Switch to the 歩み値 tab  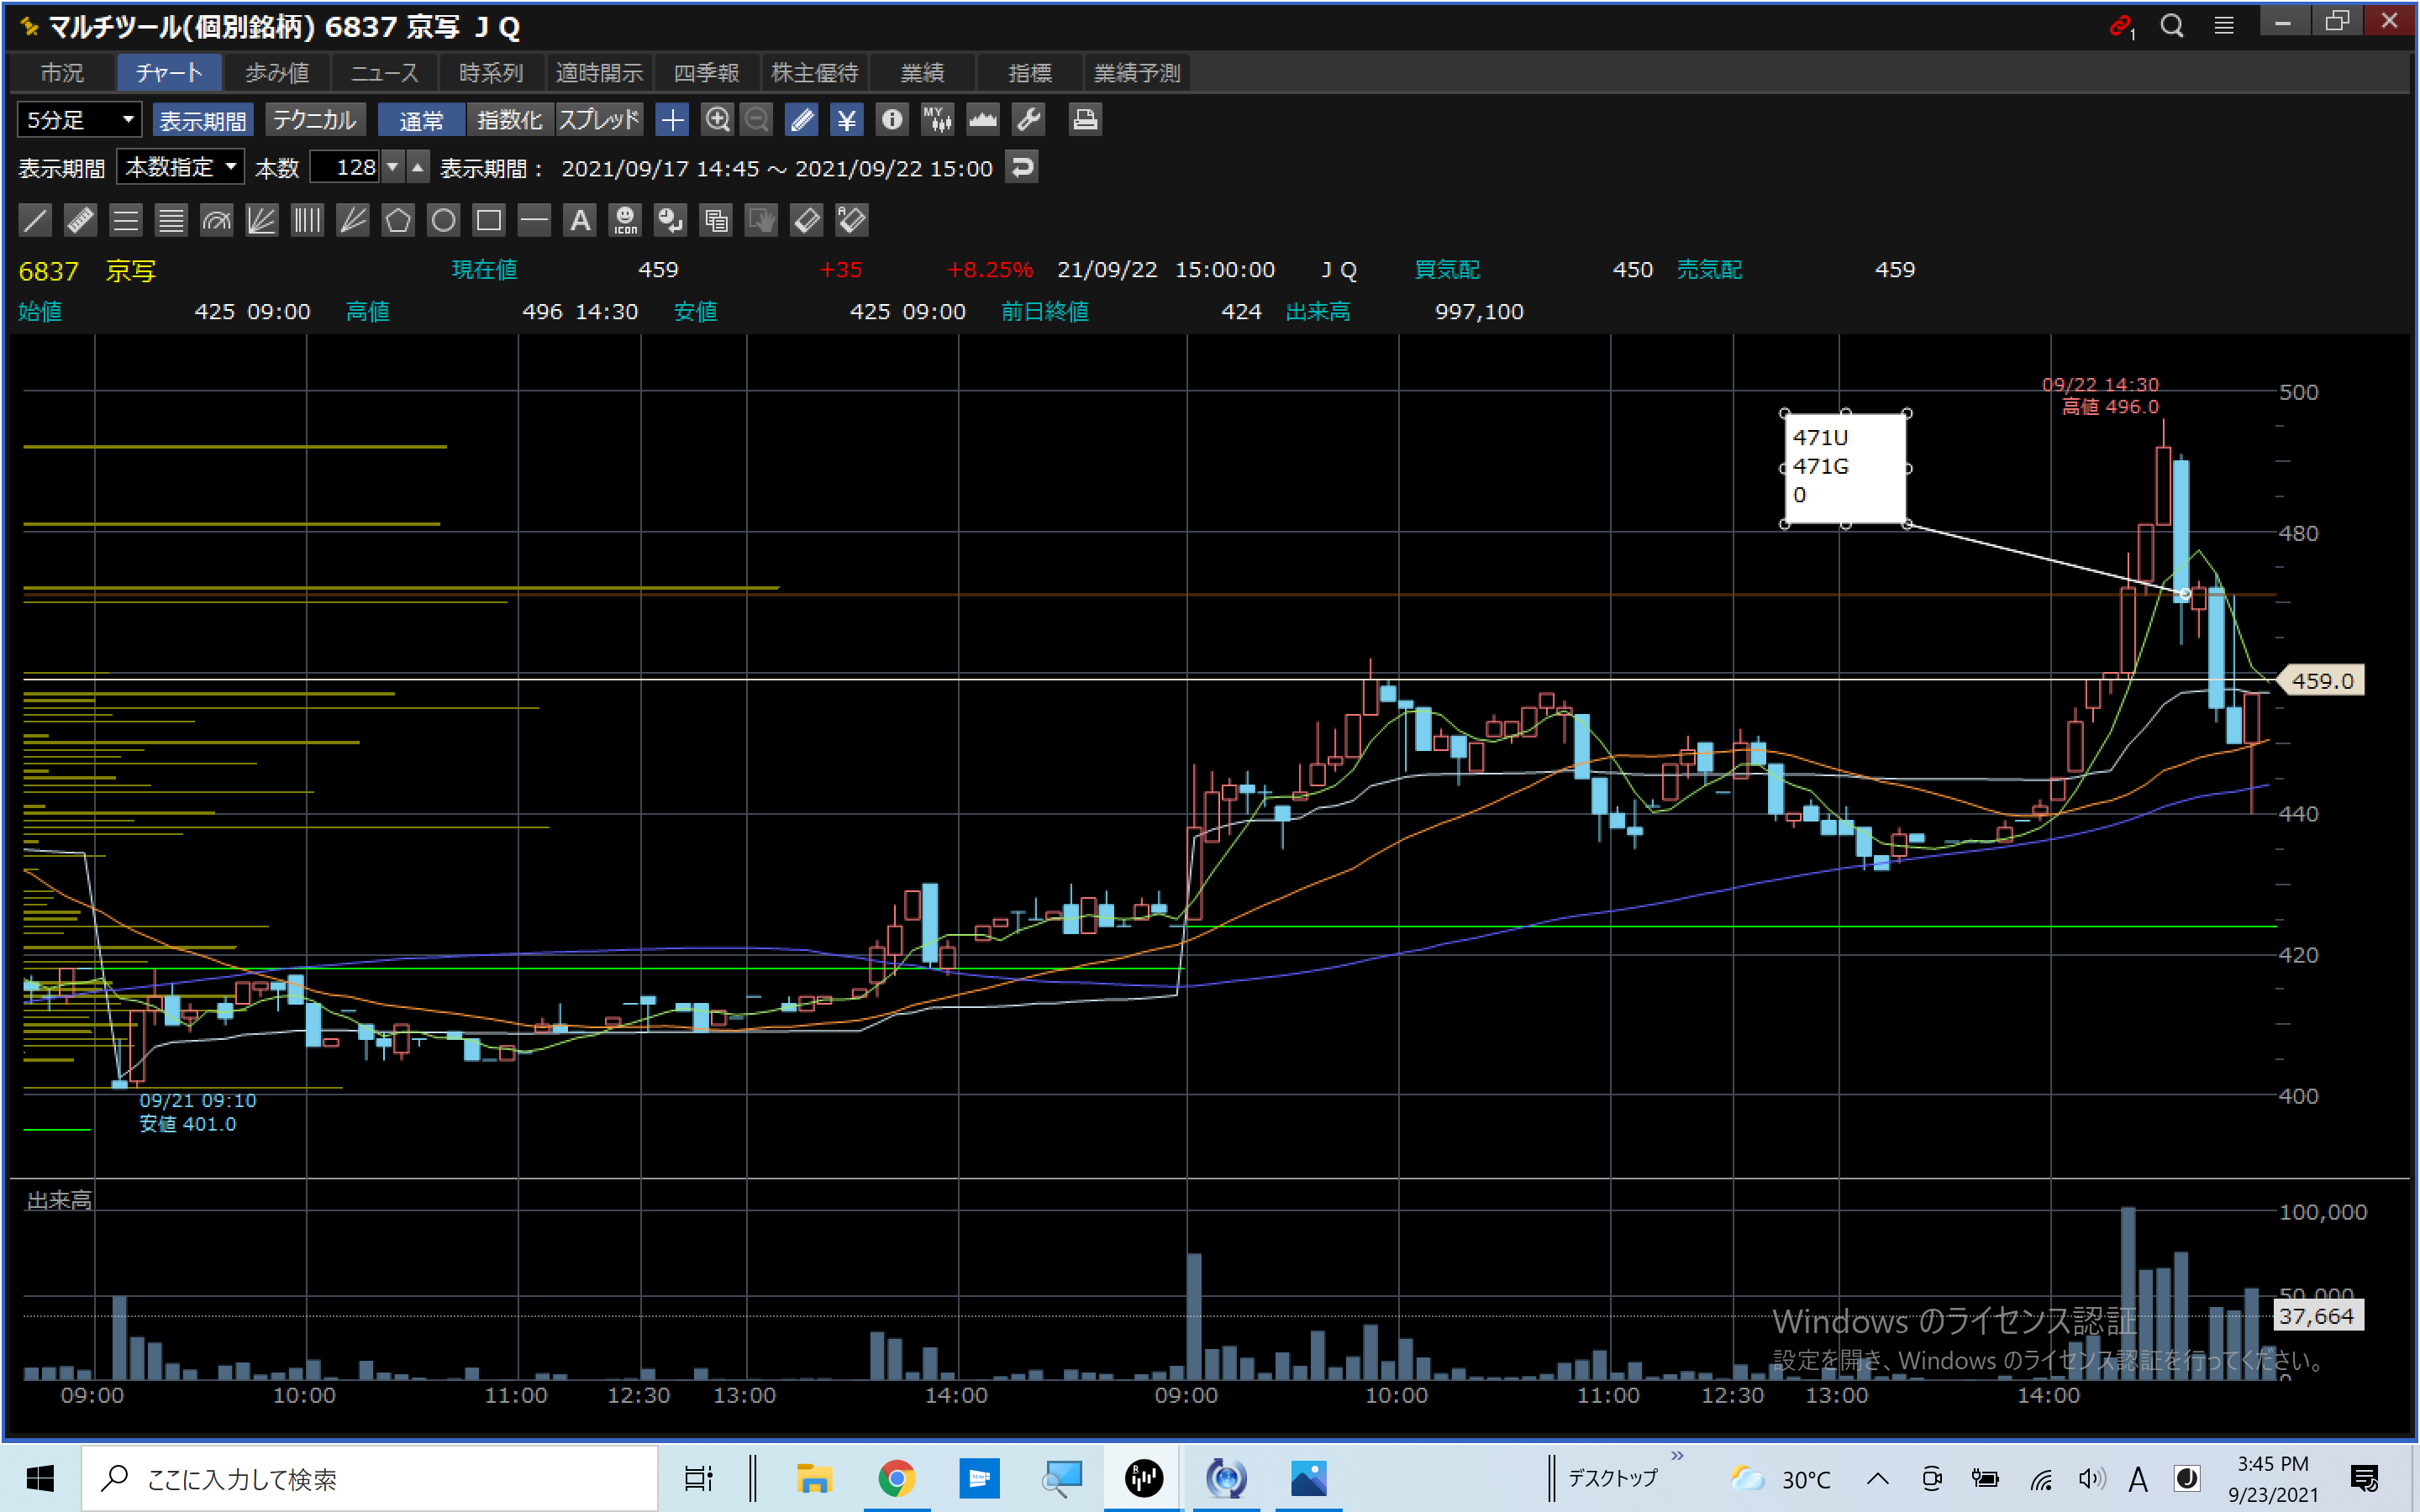[x=277, y=73]
